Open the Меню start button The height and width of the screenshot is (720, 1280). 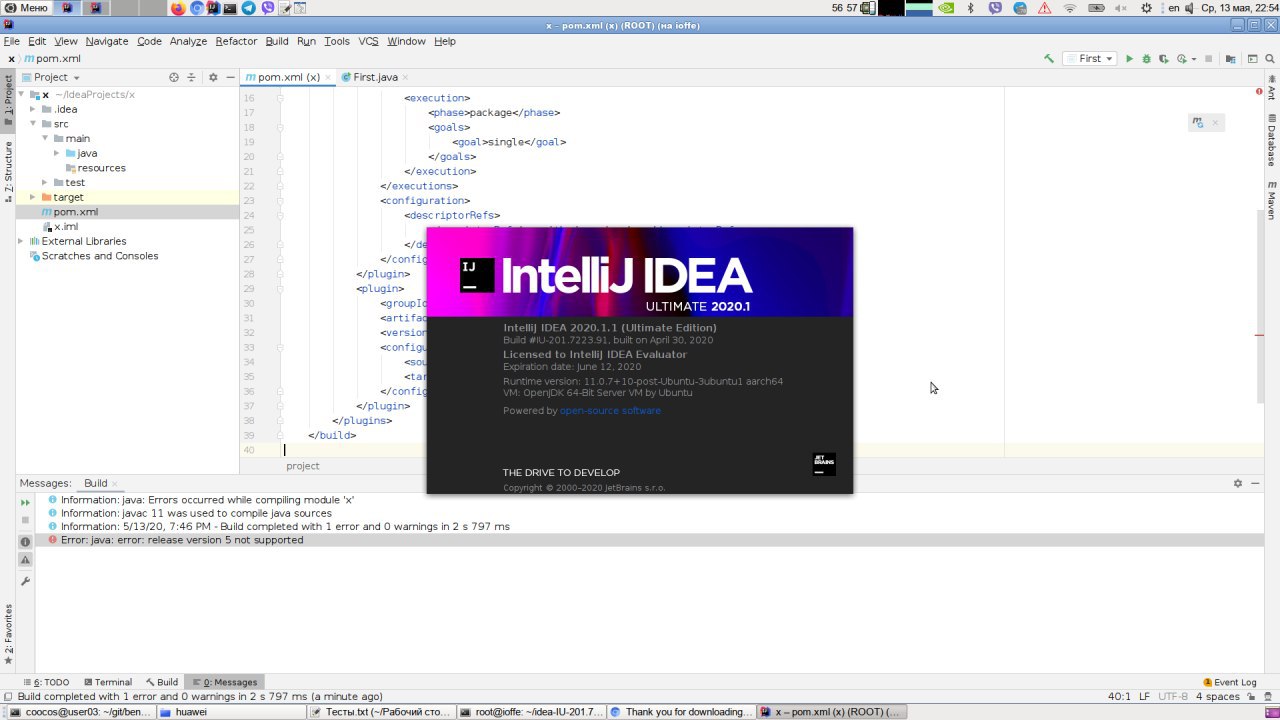click(26, 8)
